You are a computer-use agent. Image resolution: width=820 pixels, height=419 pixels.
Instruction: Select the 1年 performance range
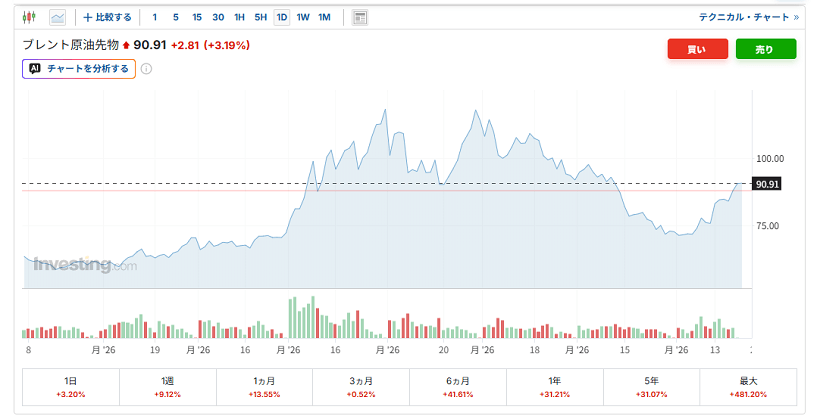[554, 387]
